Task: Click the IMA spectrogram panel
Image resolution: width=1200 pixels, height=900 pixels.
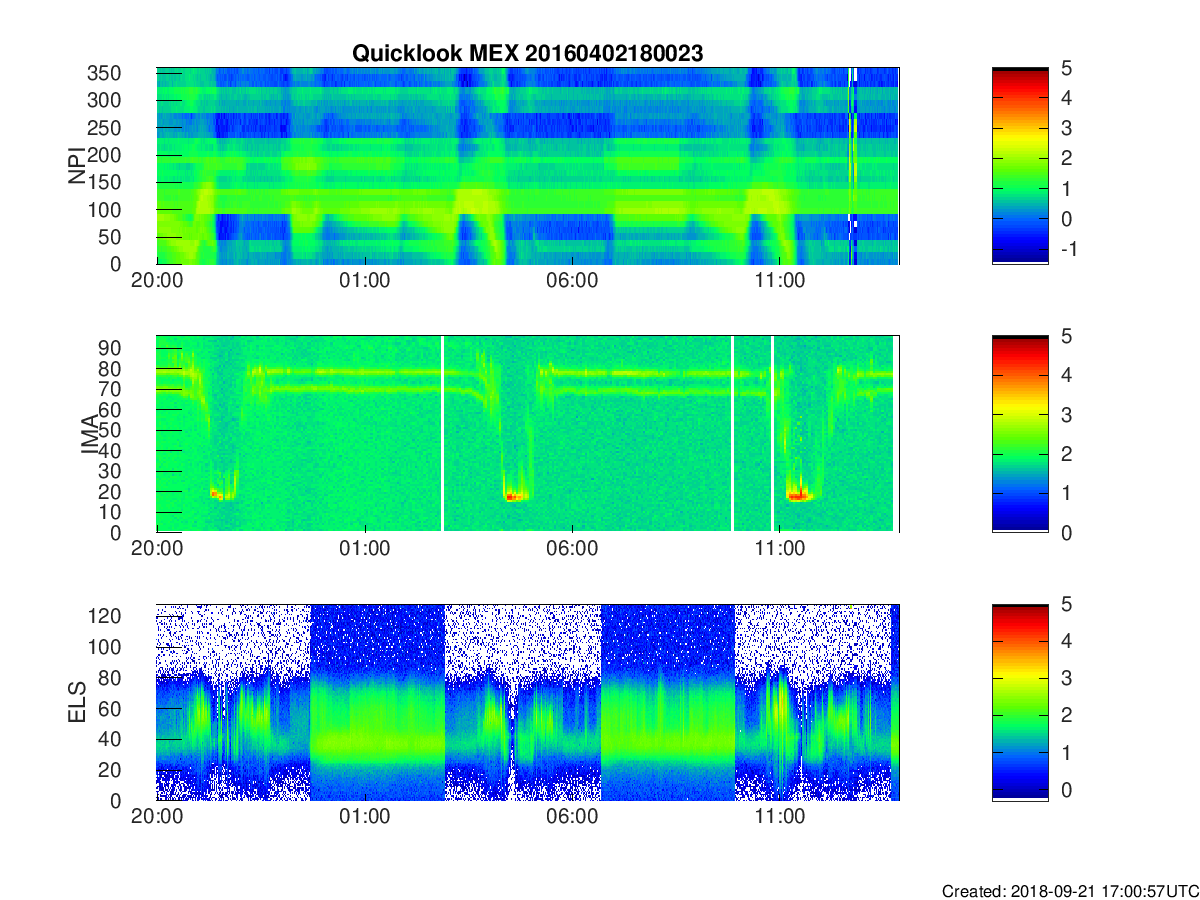Action: tap(528, 434)
